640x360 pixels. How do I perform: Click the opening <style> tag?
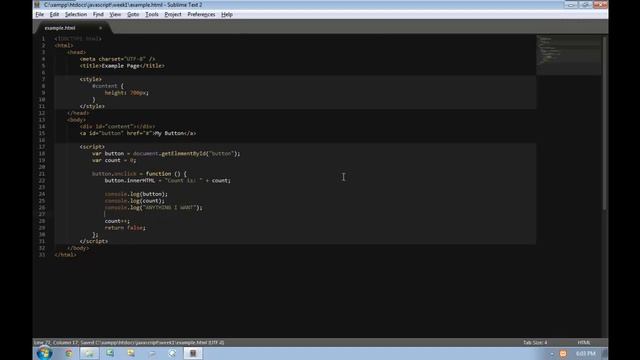(91, 79)
